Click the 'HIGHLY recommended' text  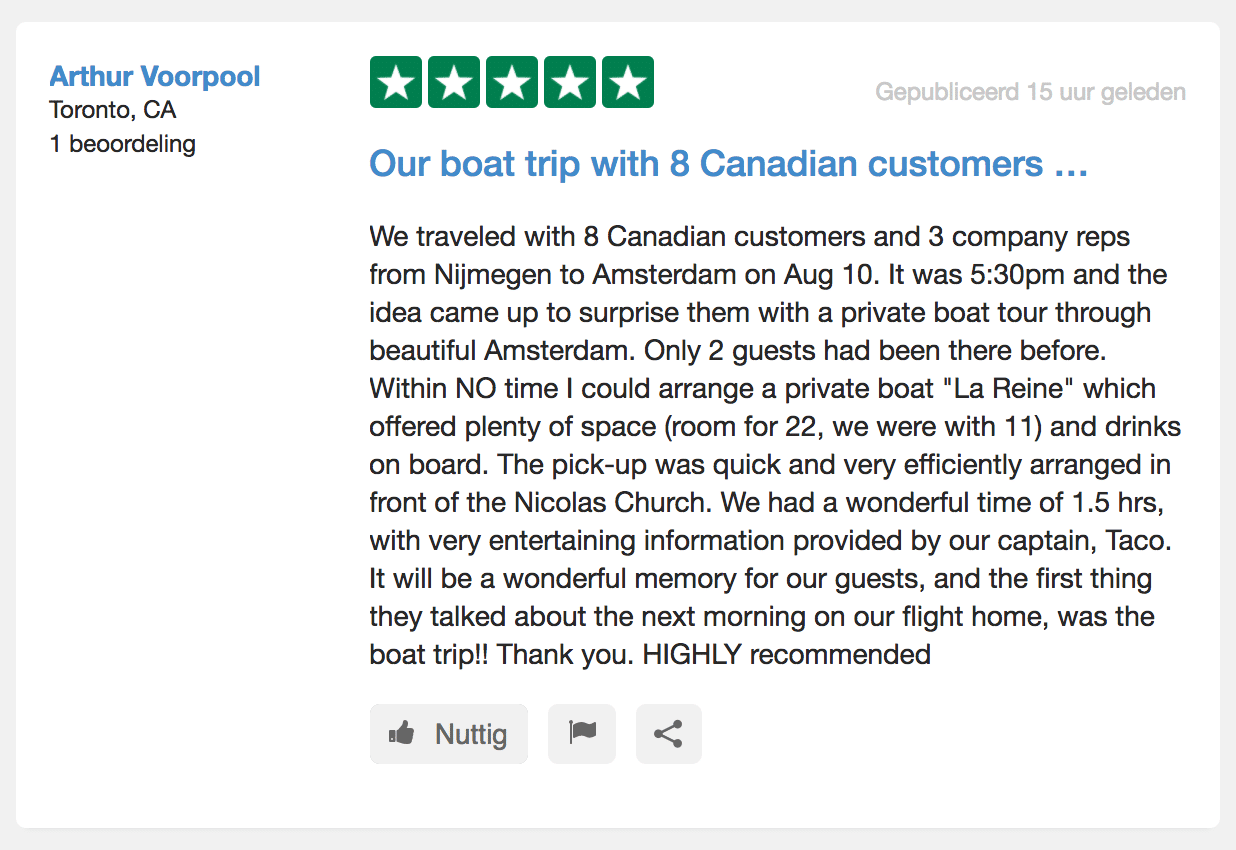(x=786, y=655)
